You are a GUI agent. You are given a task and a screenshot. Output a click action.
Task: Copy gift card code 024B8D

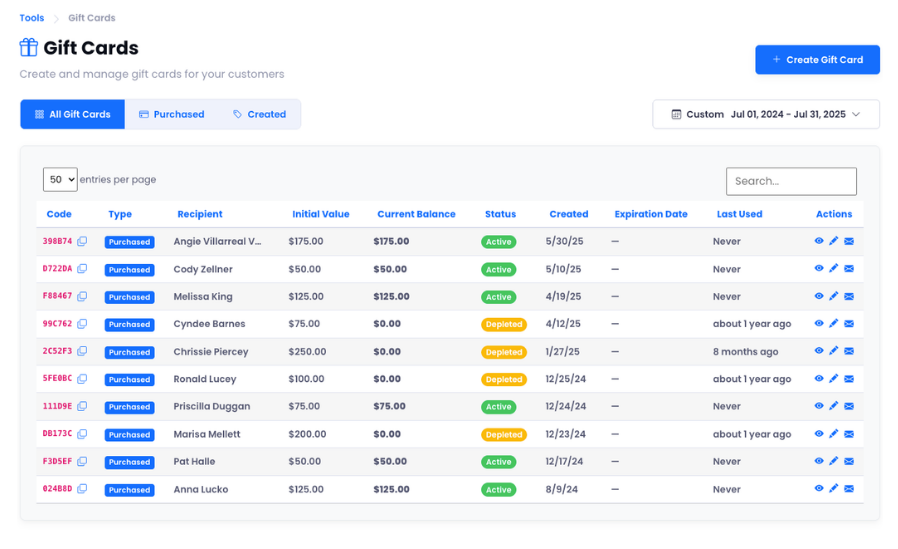point(82,489)
